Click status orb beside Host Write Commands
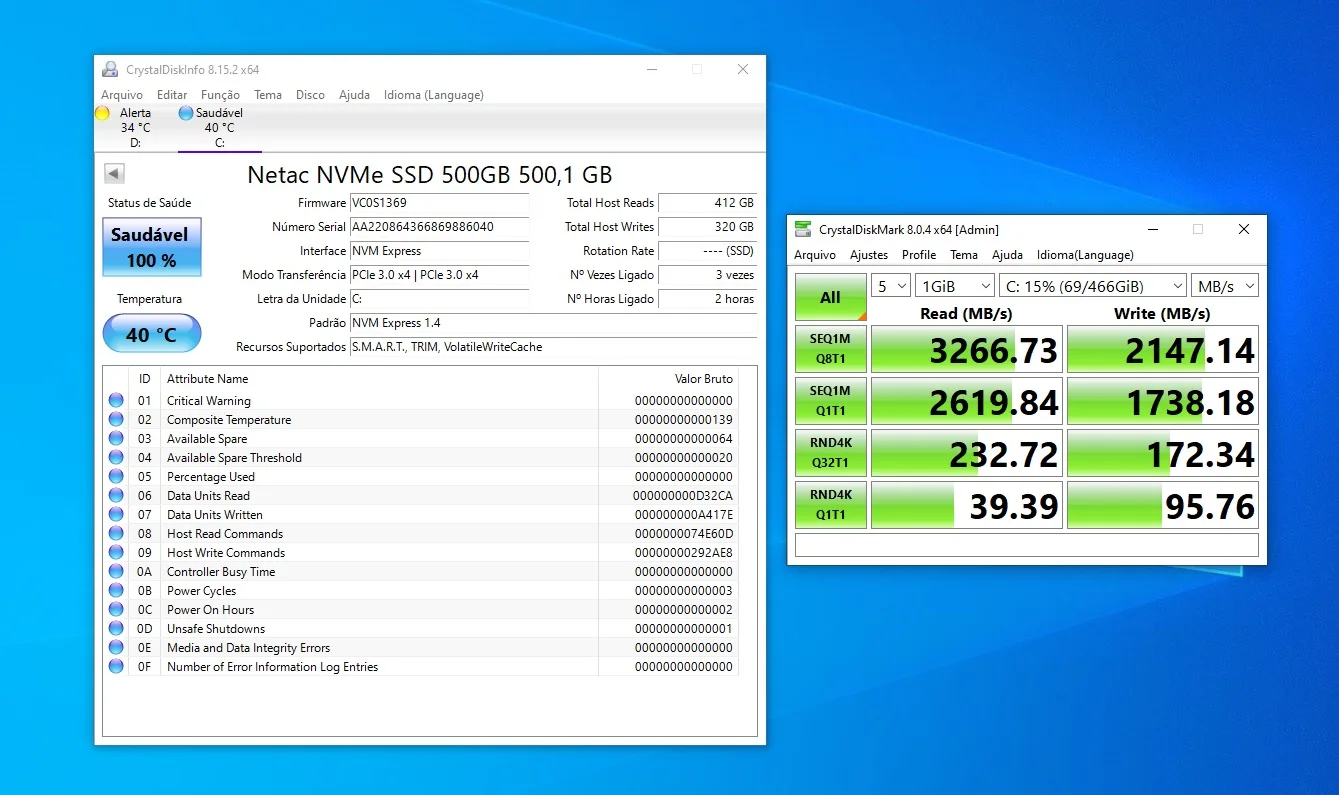 [x=116, y=553]
